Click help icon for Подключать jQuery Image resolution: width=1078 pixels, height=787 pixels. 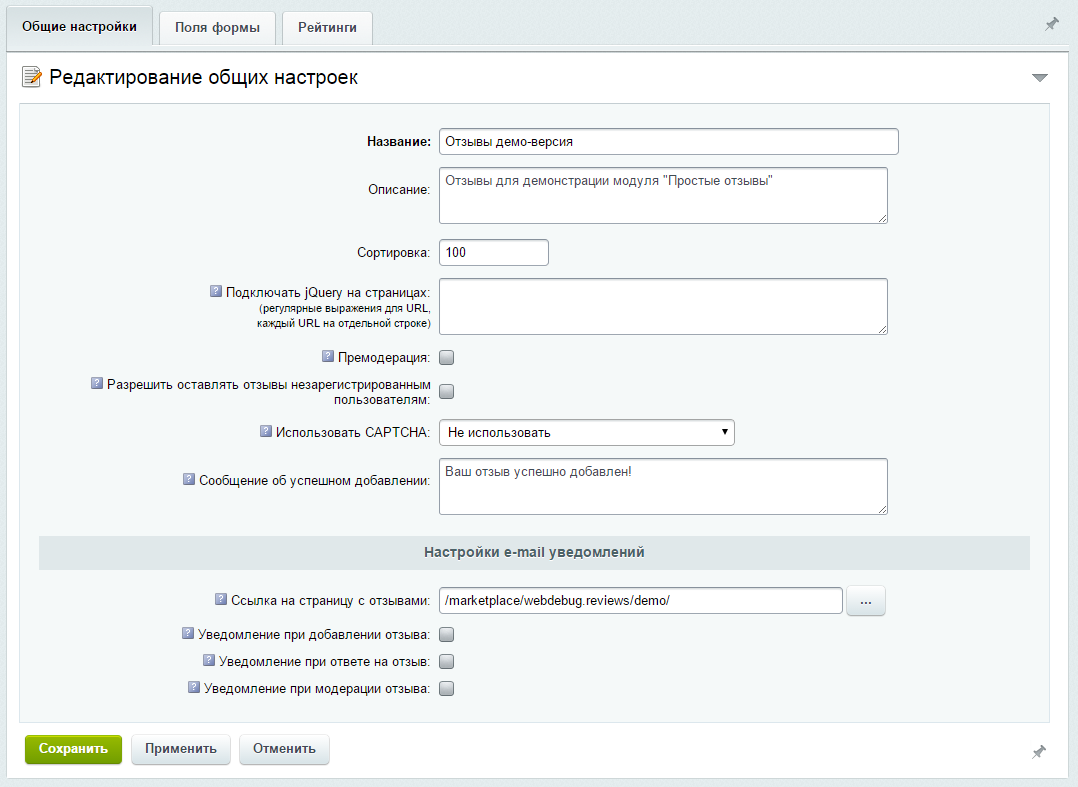(215, 291)
